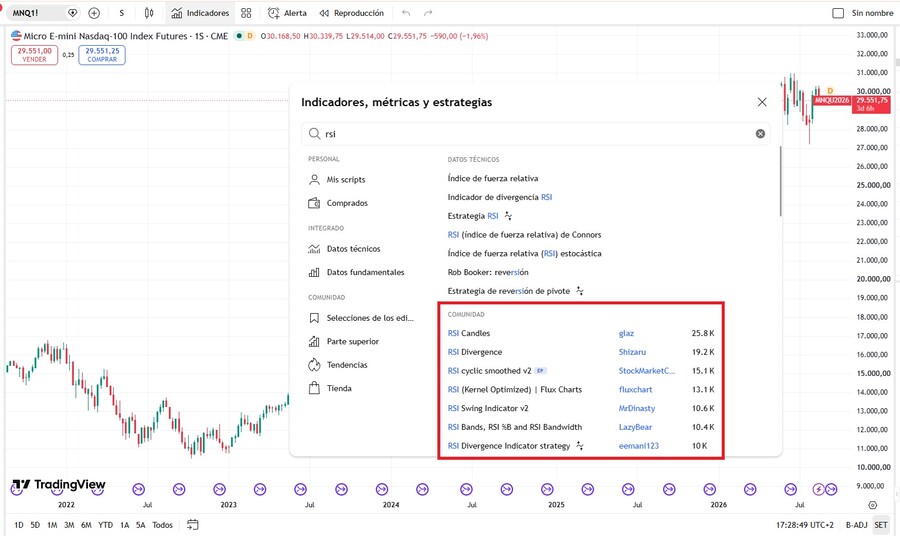This screenshot has width=900, height=536.
Task: Open Parte superior category
Action: 353,341
